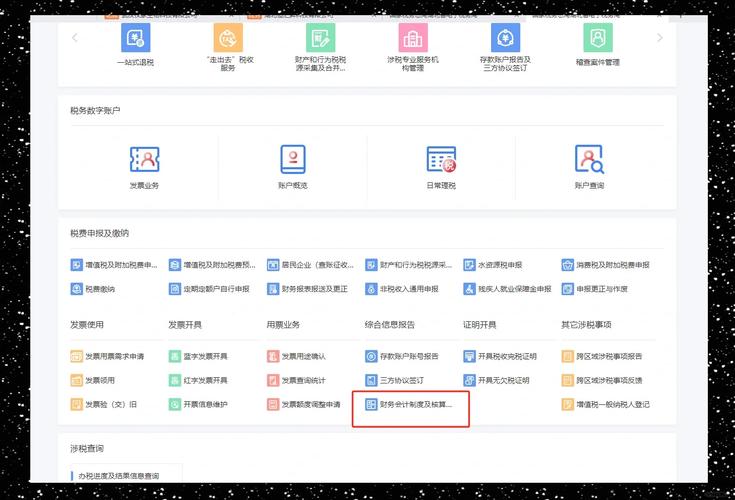This screenshot has width=735, height=500.
Task: Click the 非税收入通用申报 icon
Action: pyautogui.click(x=371, y=289)
